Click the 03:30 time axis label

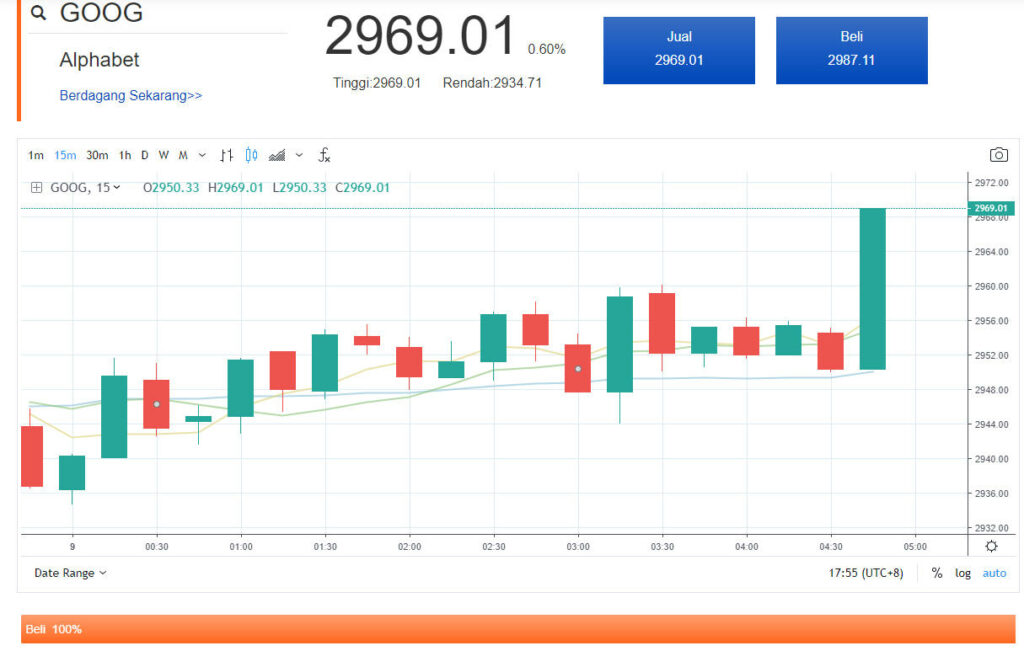click(662, 547)
